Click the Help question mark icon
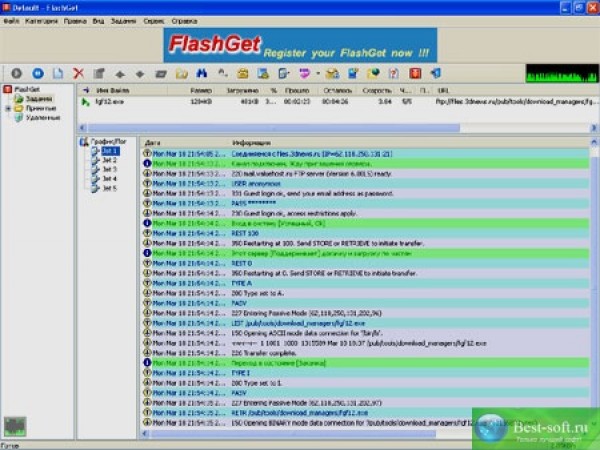 [x=393, y=73]
